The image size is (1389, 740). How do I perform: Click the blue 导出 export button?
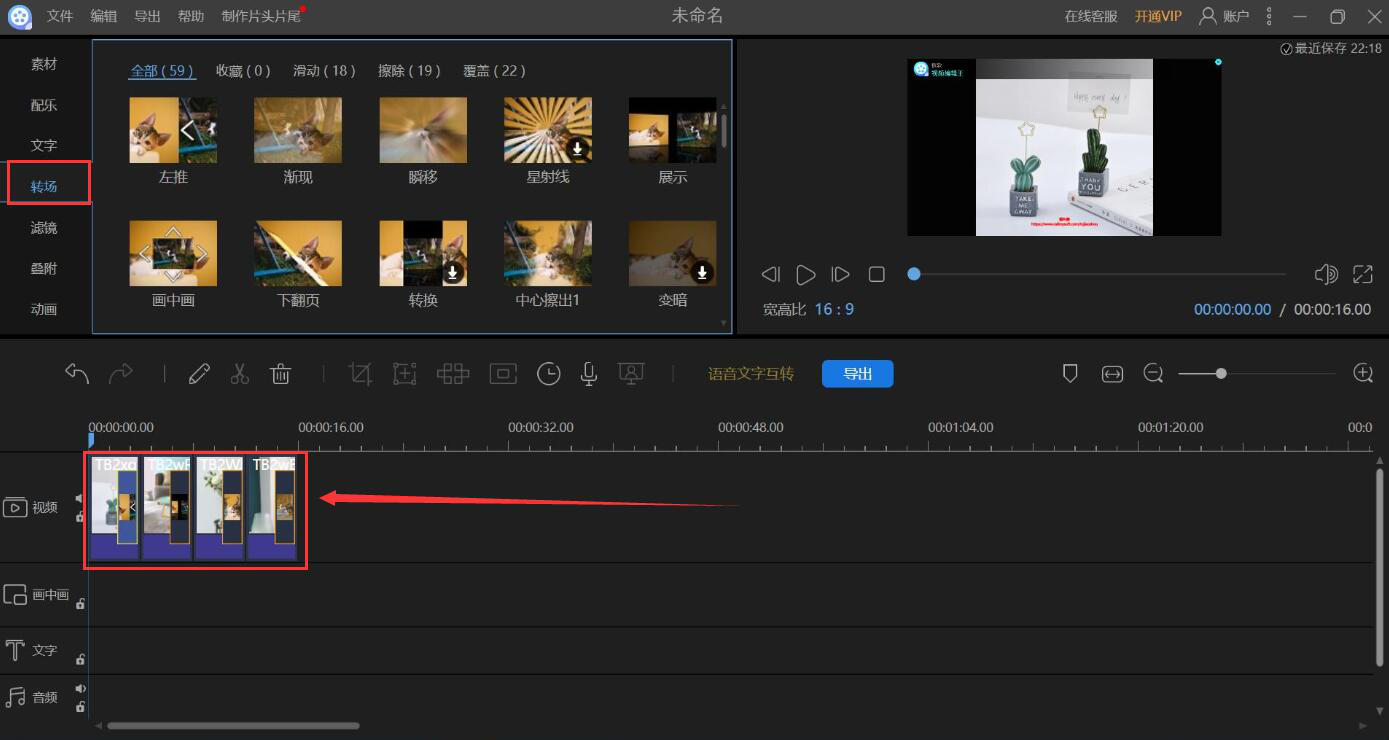click(x=857, y=374)
